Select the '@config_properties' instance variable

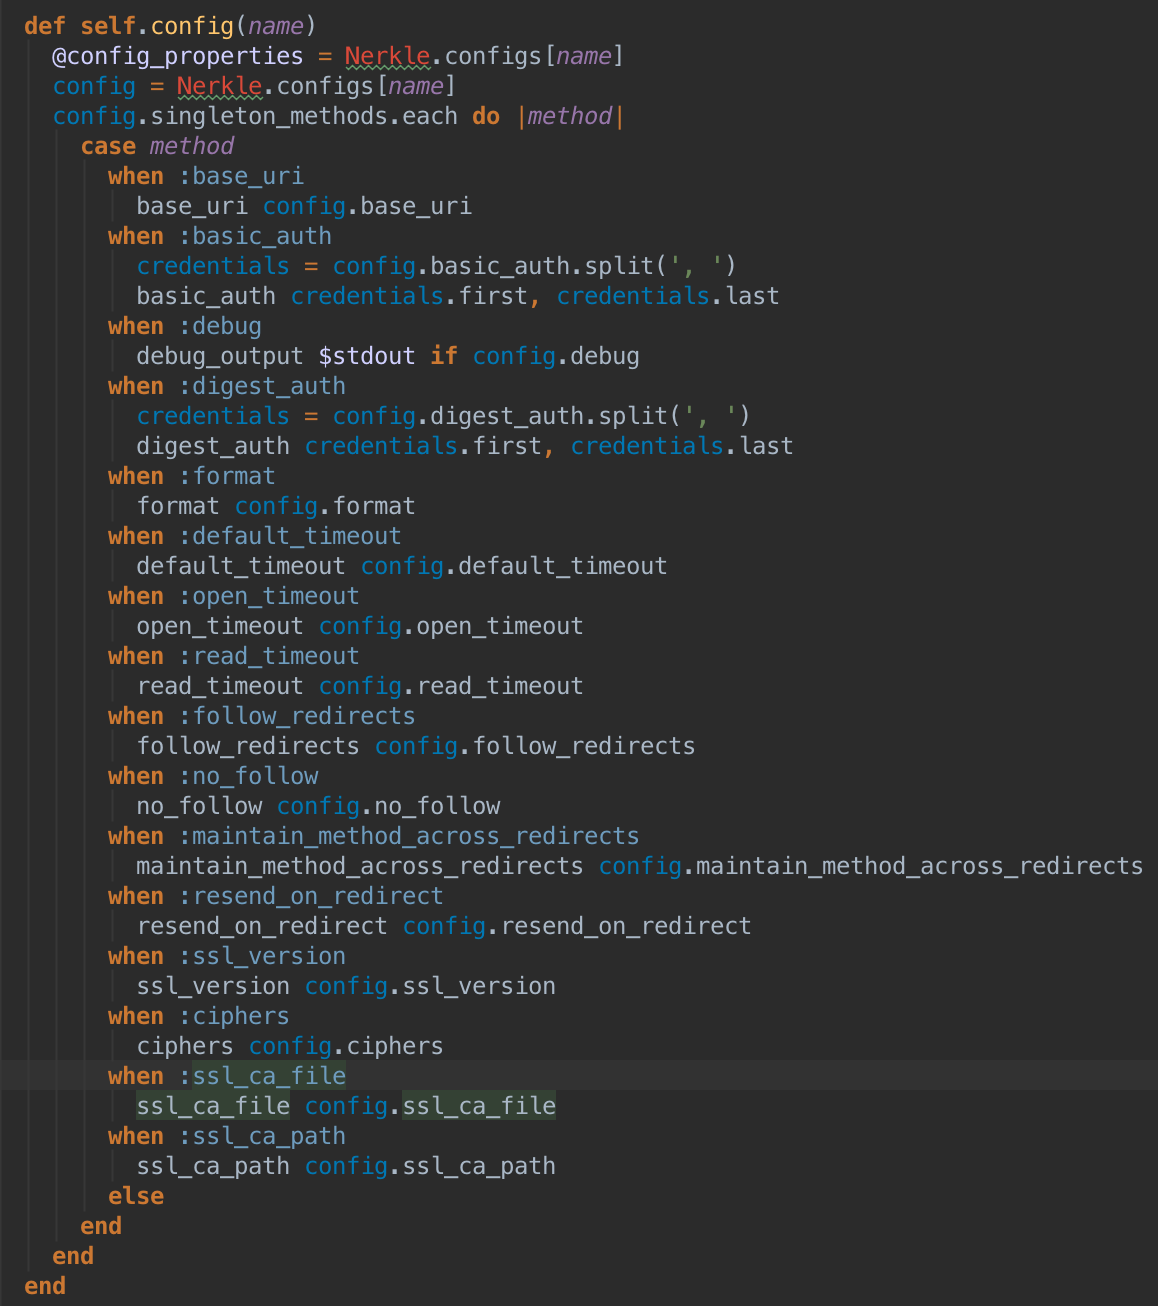[x=178, y=56]
